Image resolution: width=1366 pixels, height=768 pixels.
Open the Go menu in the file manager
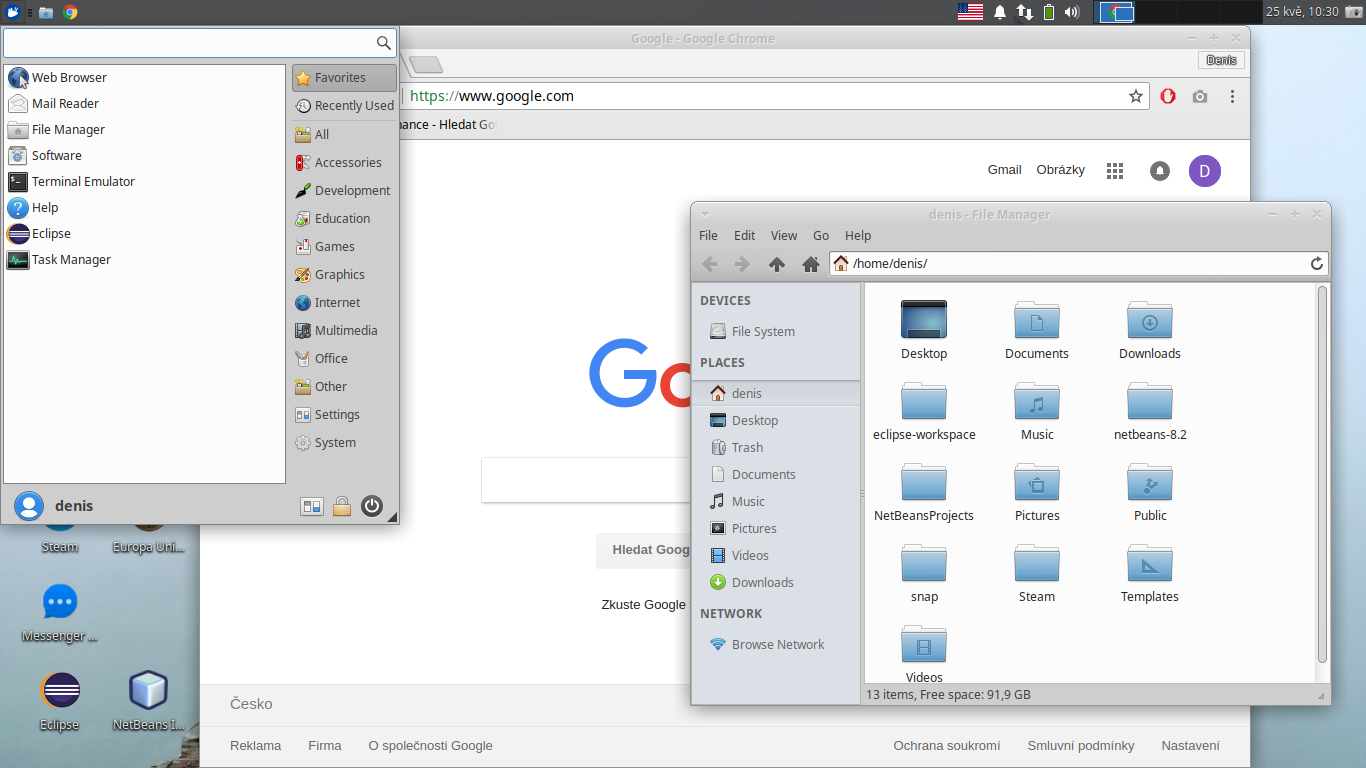(x=820, y=235)
